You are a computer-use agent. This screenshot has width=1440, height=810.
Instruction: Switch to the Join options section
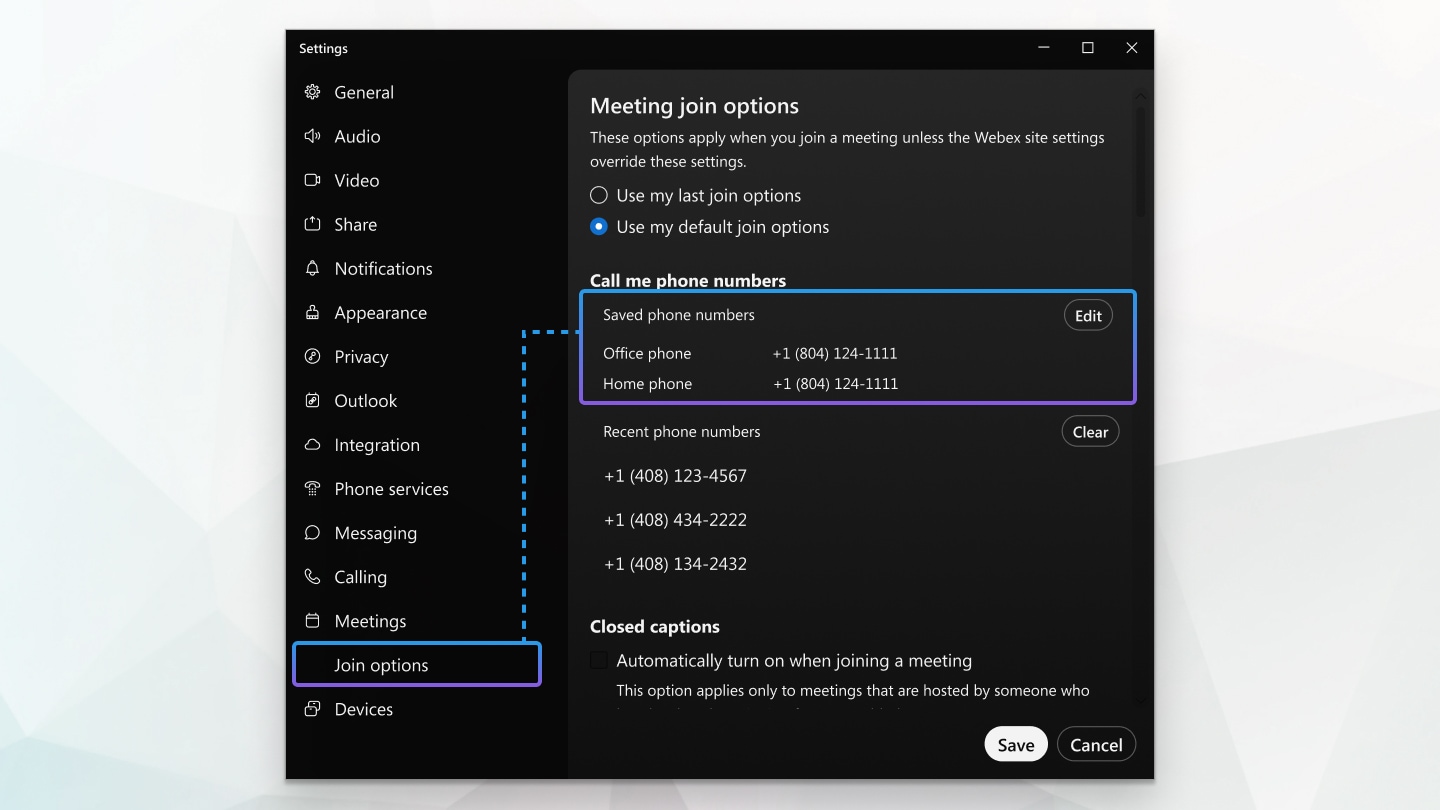coord(382,664)
